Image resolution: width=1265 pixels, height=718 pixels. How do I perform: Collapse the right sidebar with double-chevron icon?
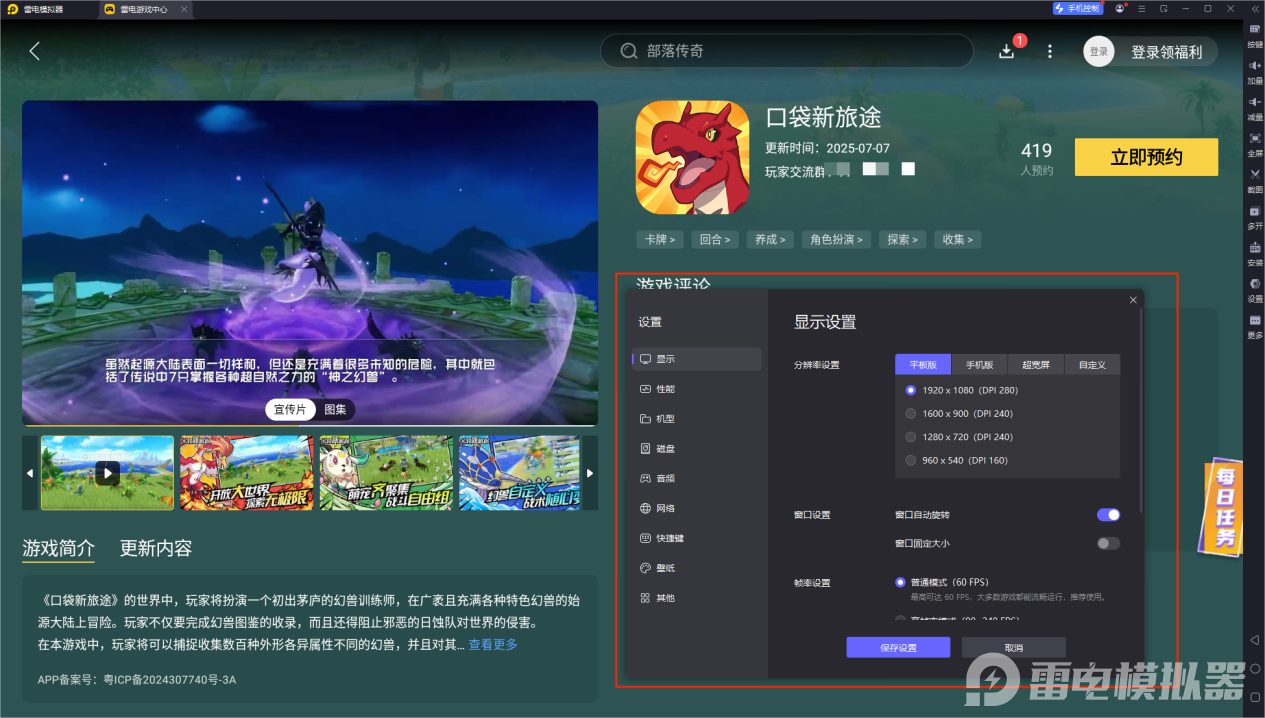1253,8
